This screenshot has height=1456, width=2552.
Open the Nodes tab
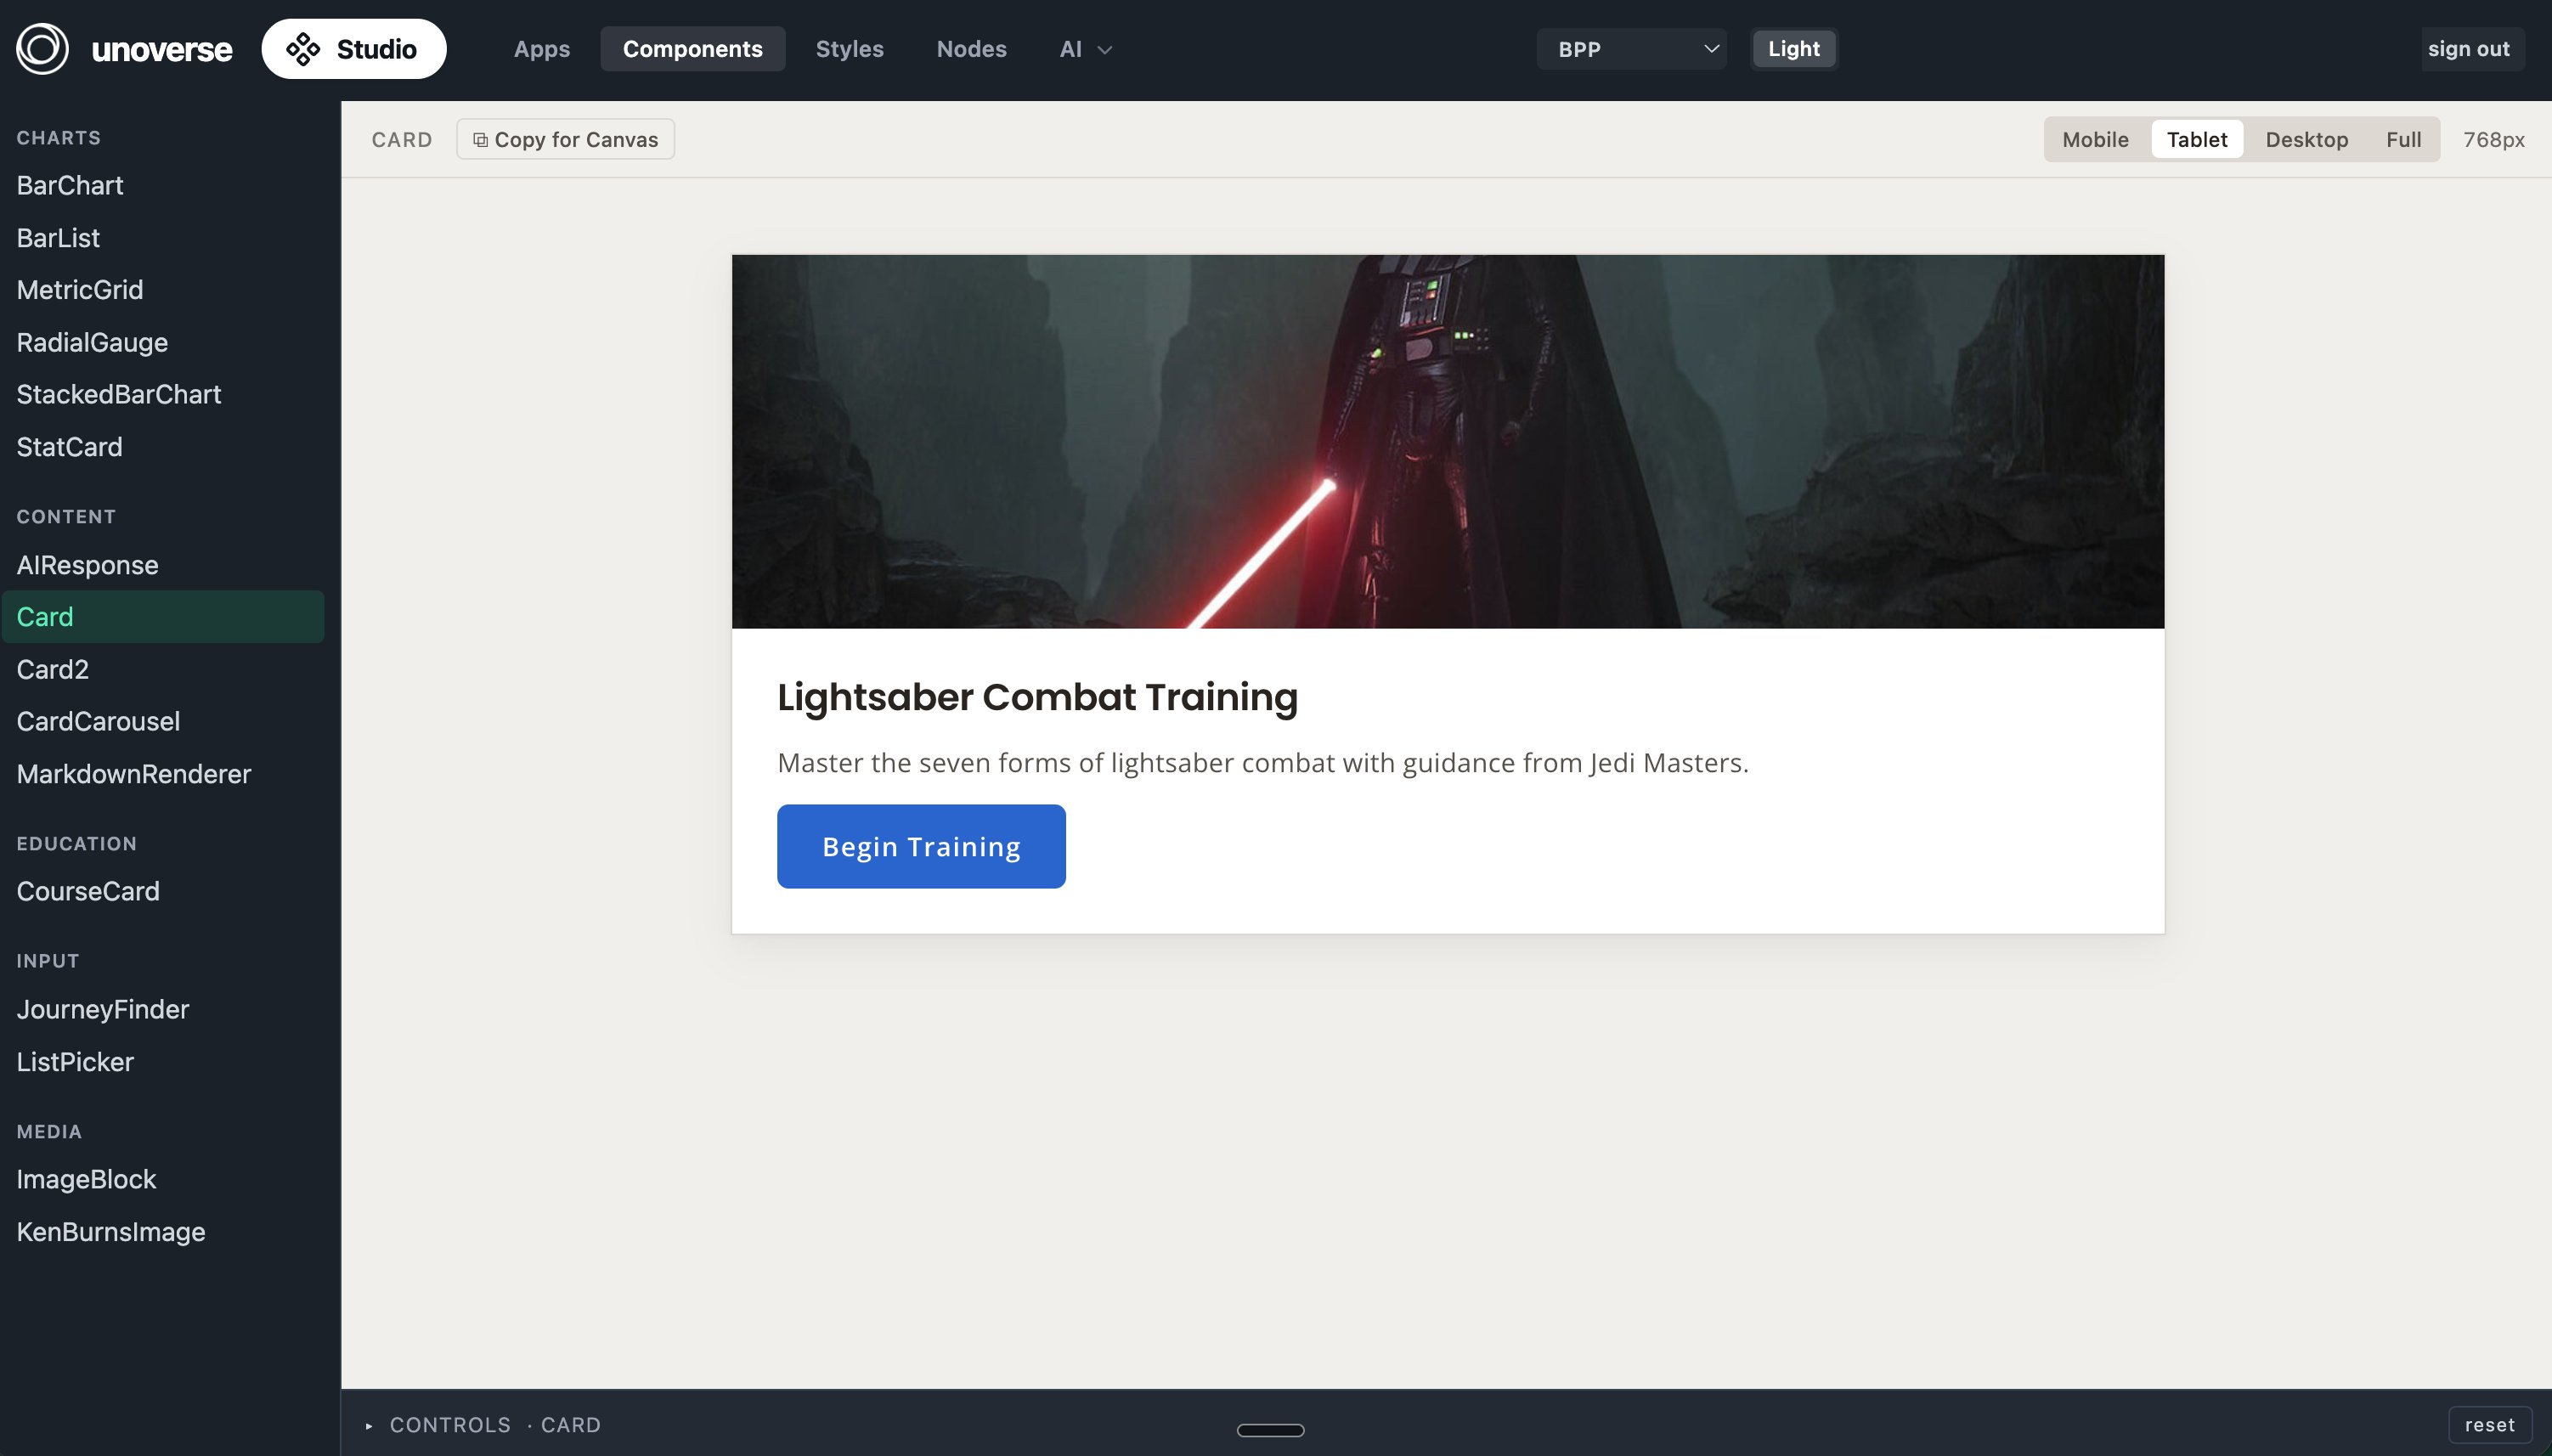tap(971, 49)
